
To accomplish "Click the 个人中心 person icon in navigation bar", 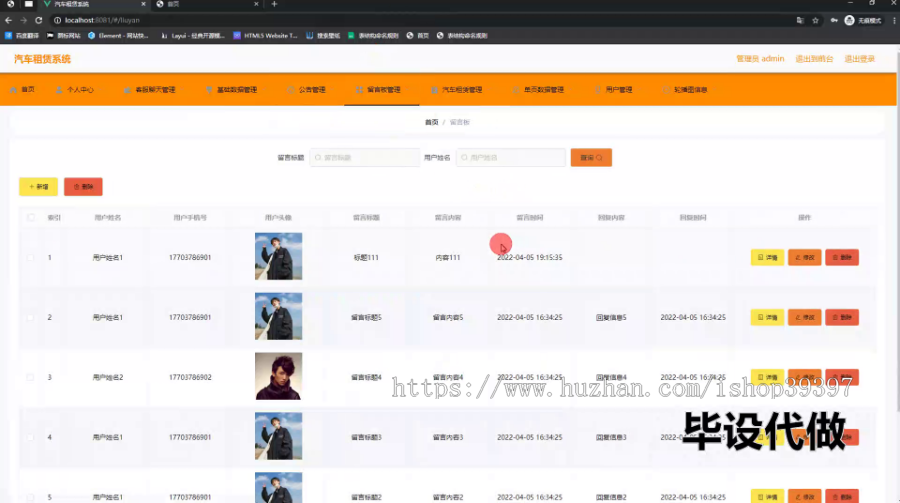I will 59,90.
